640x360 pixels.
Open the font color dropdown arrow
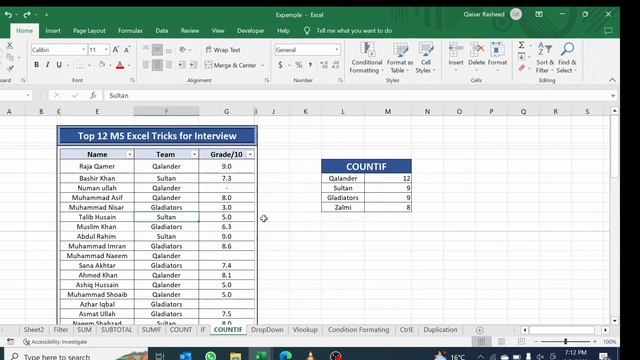pos(129,65)
